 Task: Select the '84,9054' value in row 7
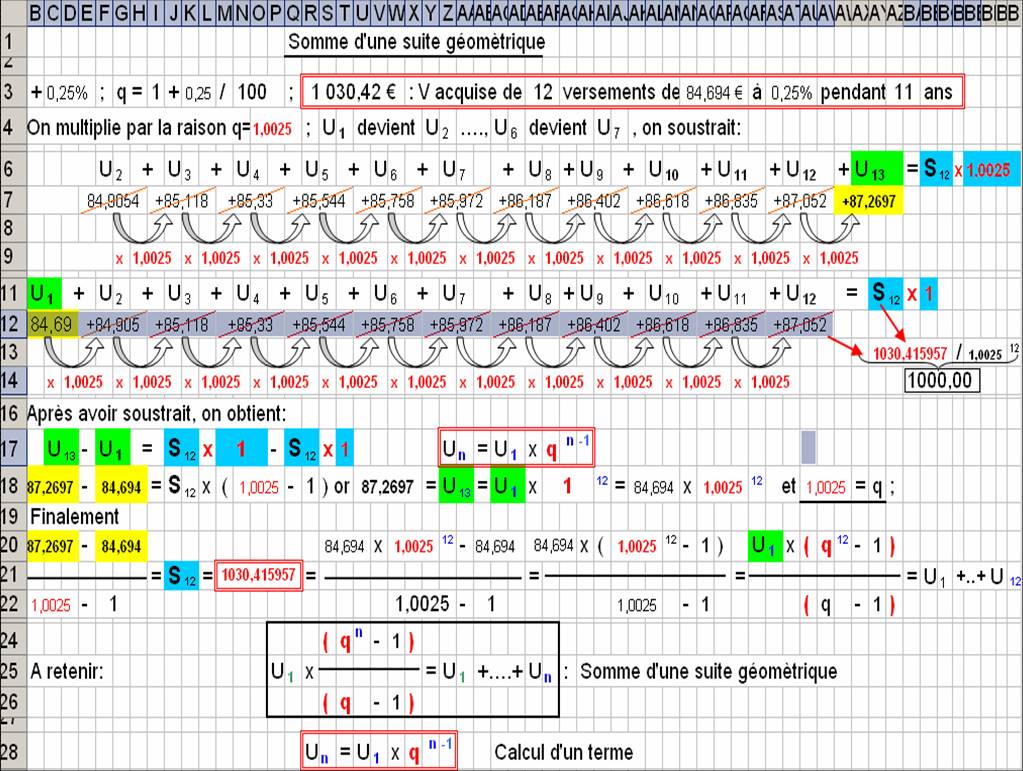pos(113,201)
